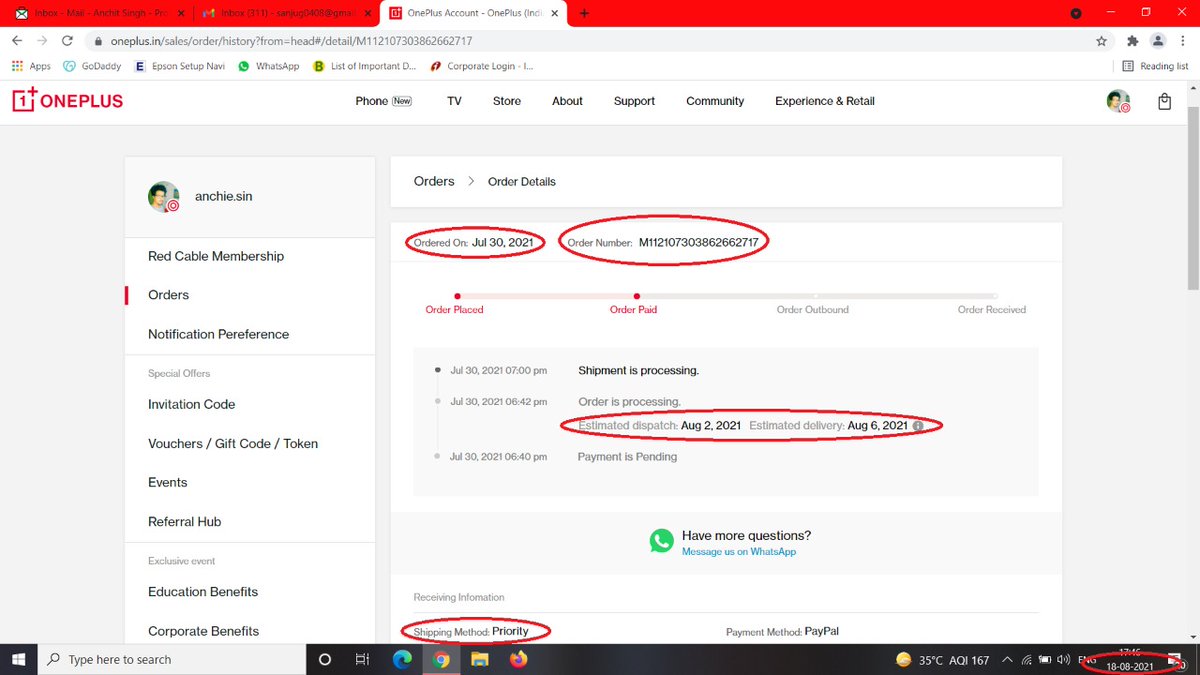This screenshot has height=675, width=1200.
Task: Open Education Benefits
Action: [x=203, y=591]
